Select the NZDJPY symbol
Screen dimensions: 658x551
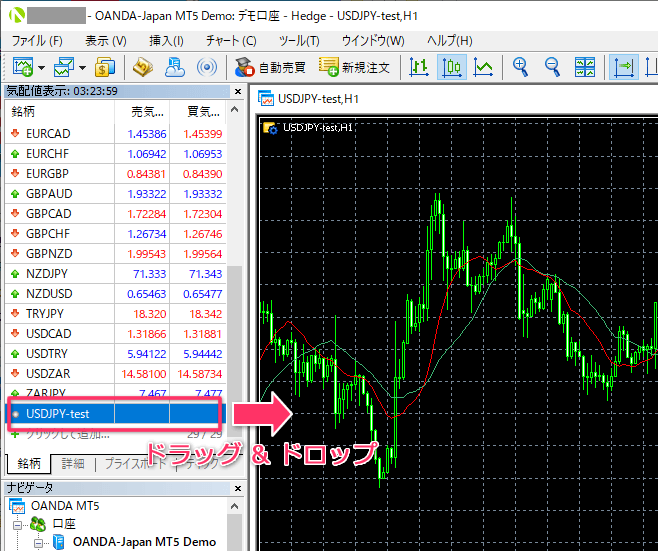click(x=47, y=274)
